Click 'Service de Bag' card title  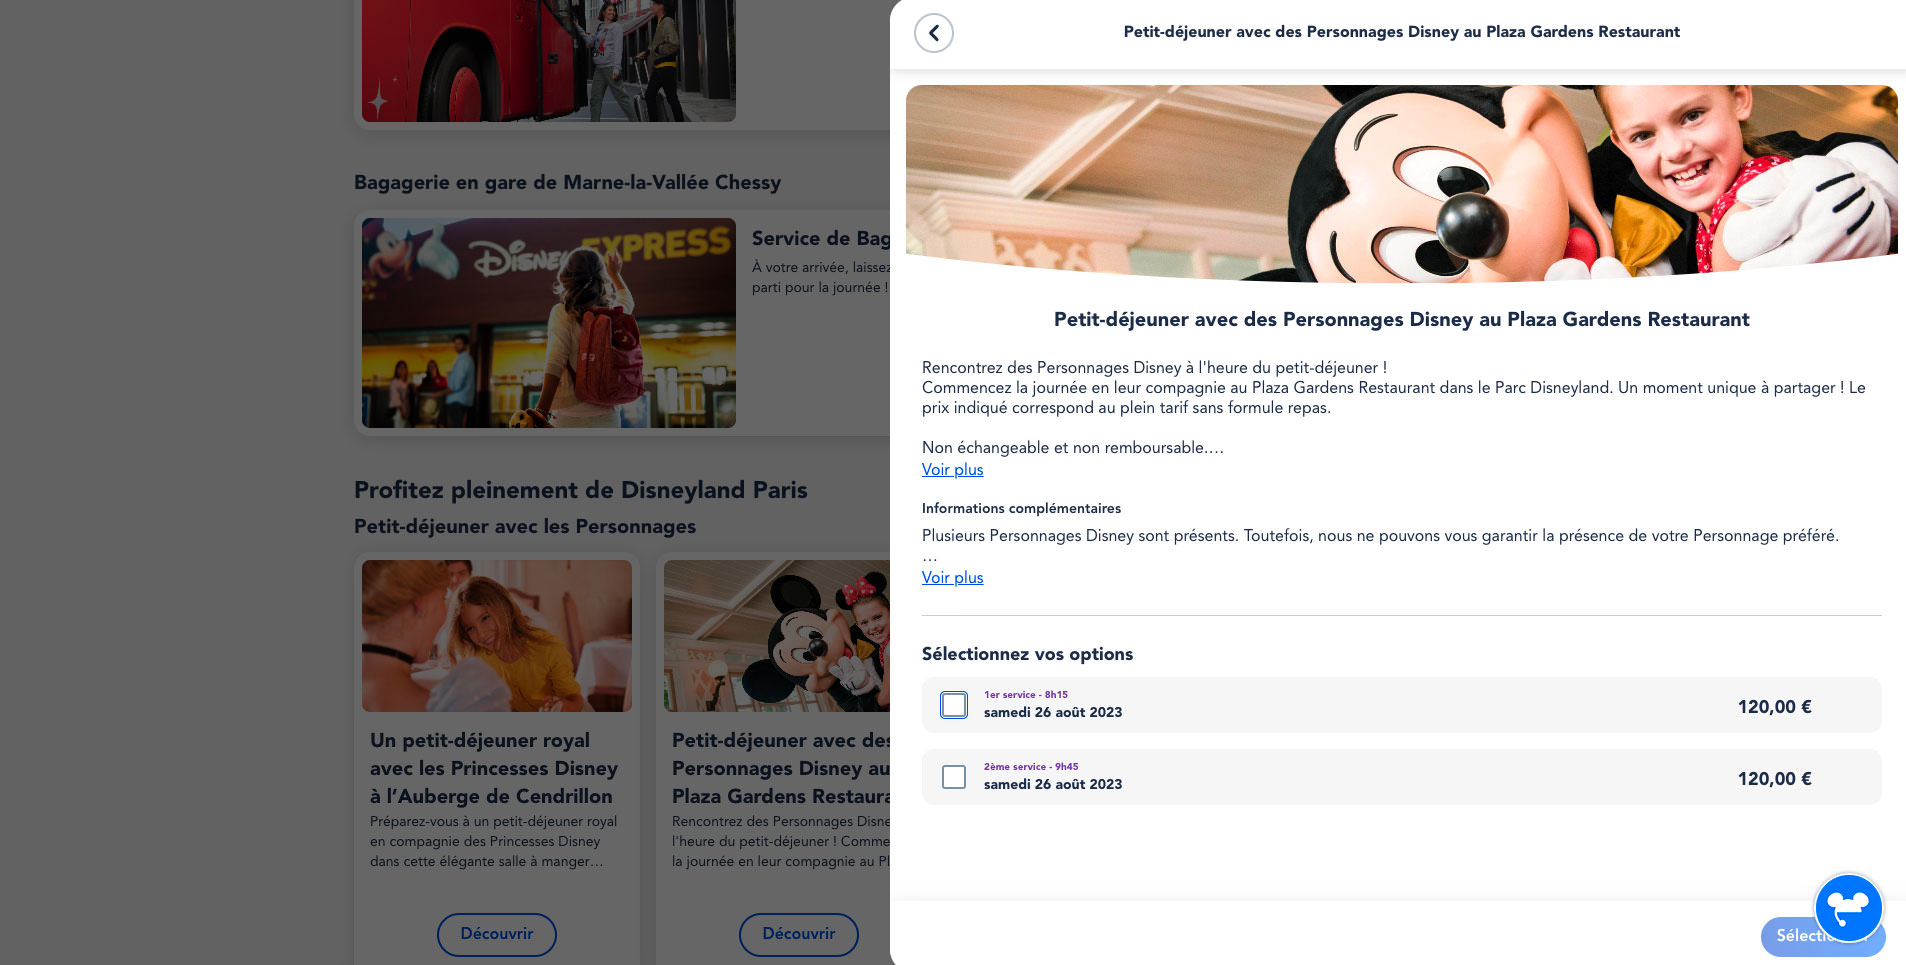tap(820, 239)
